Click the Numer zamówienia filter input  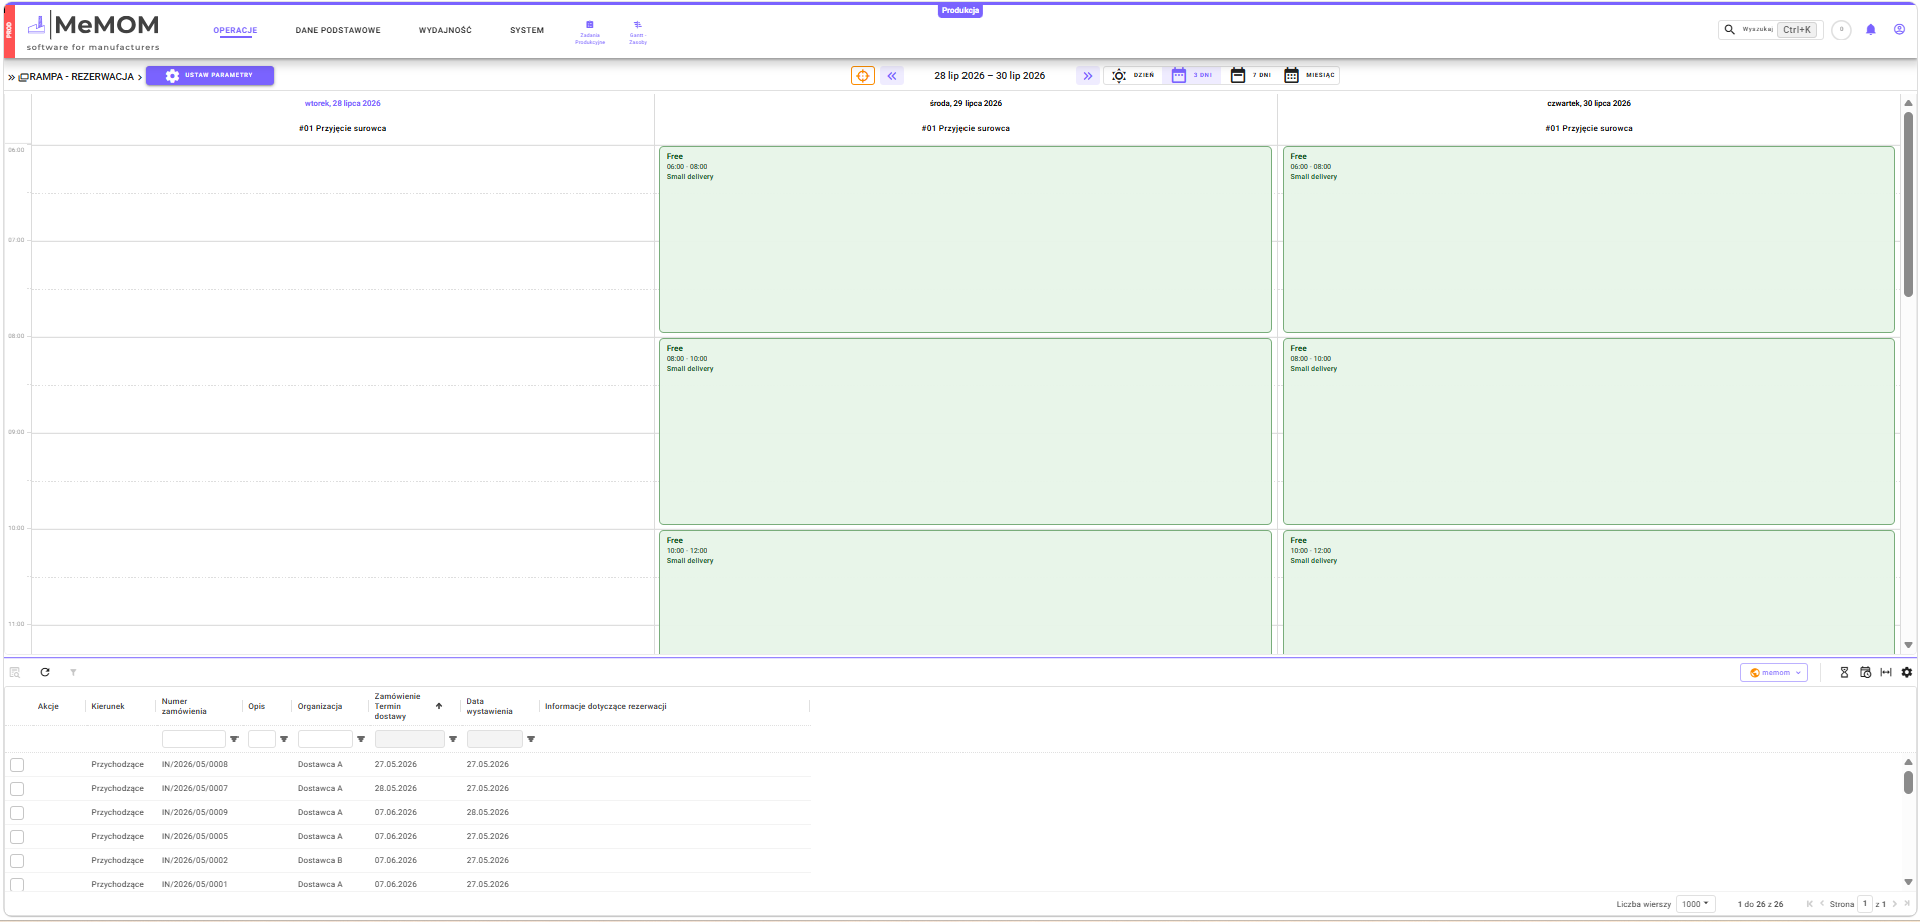194,739
